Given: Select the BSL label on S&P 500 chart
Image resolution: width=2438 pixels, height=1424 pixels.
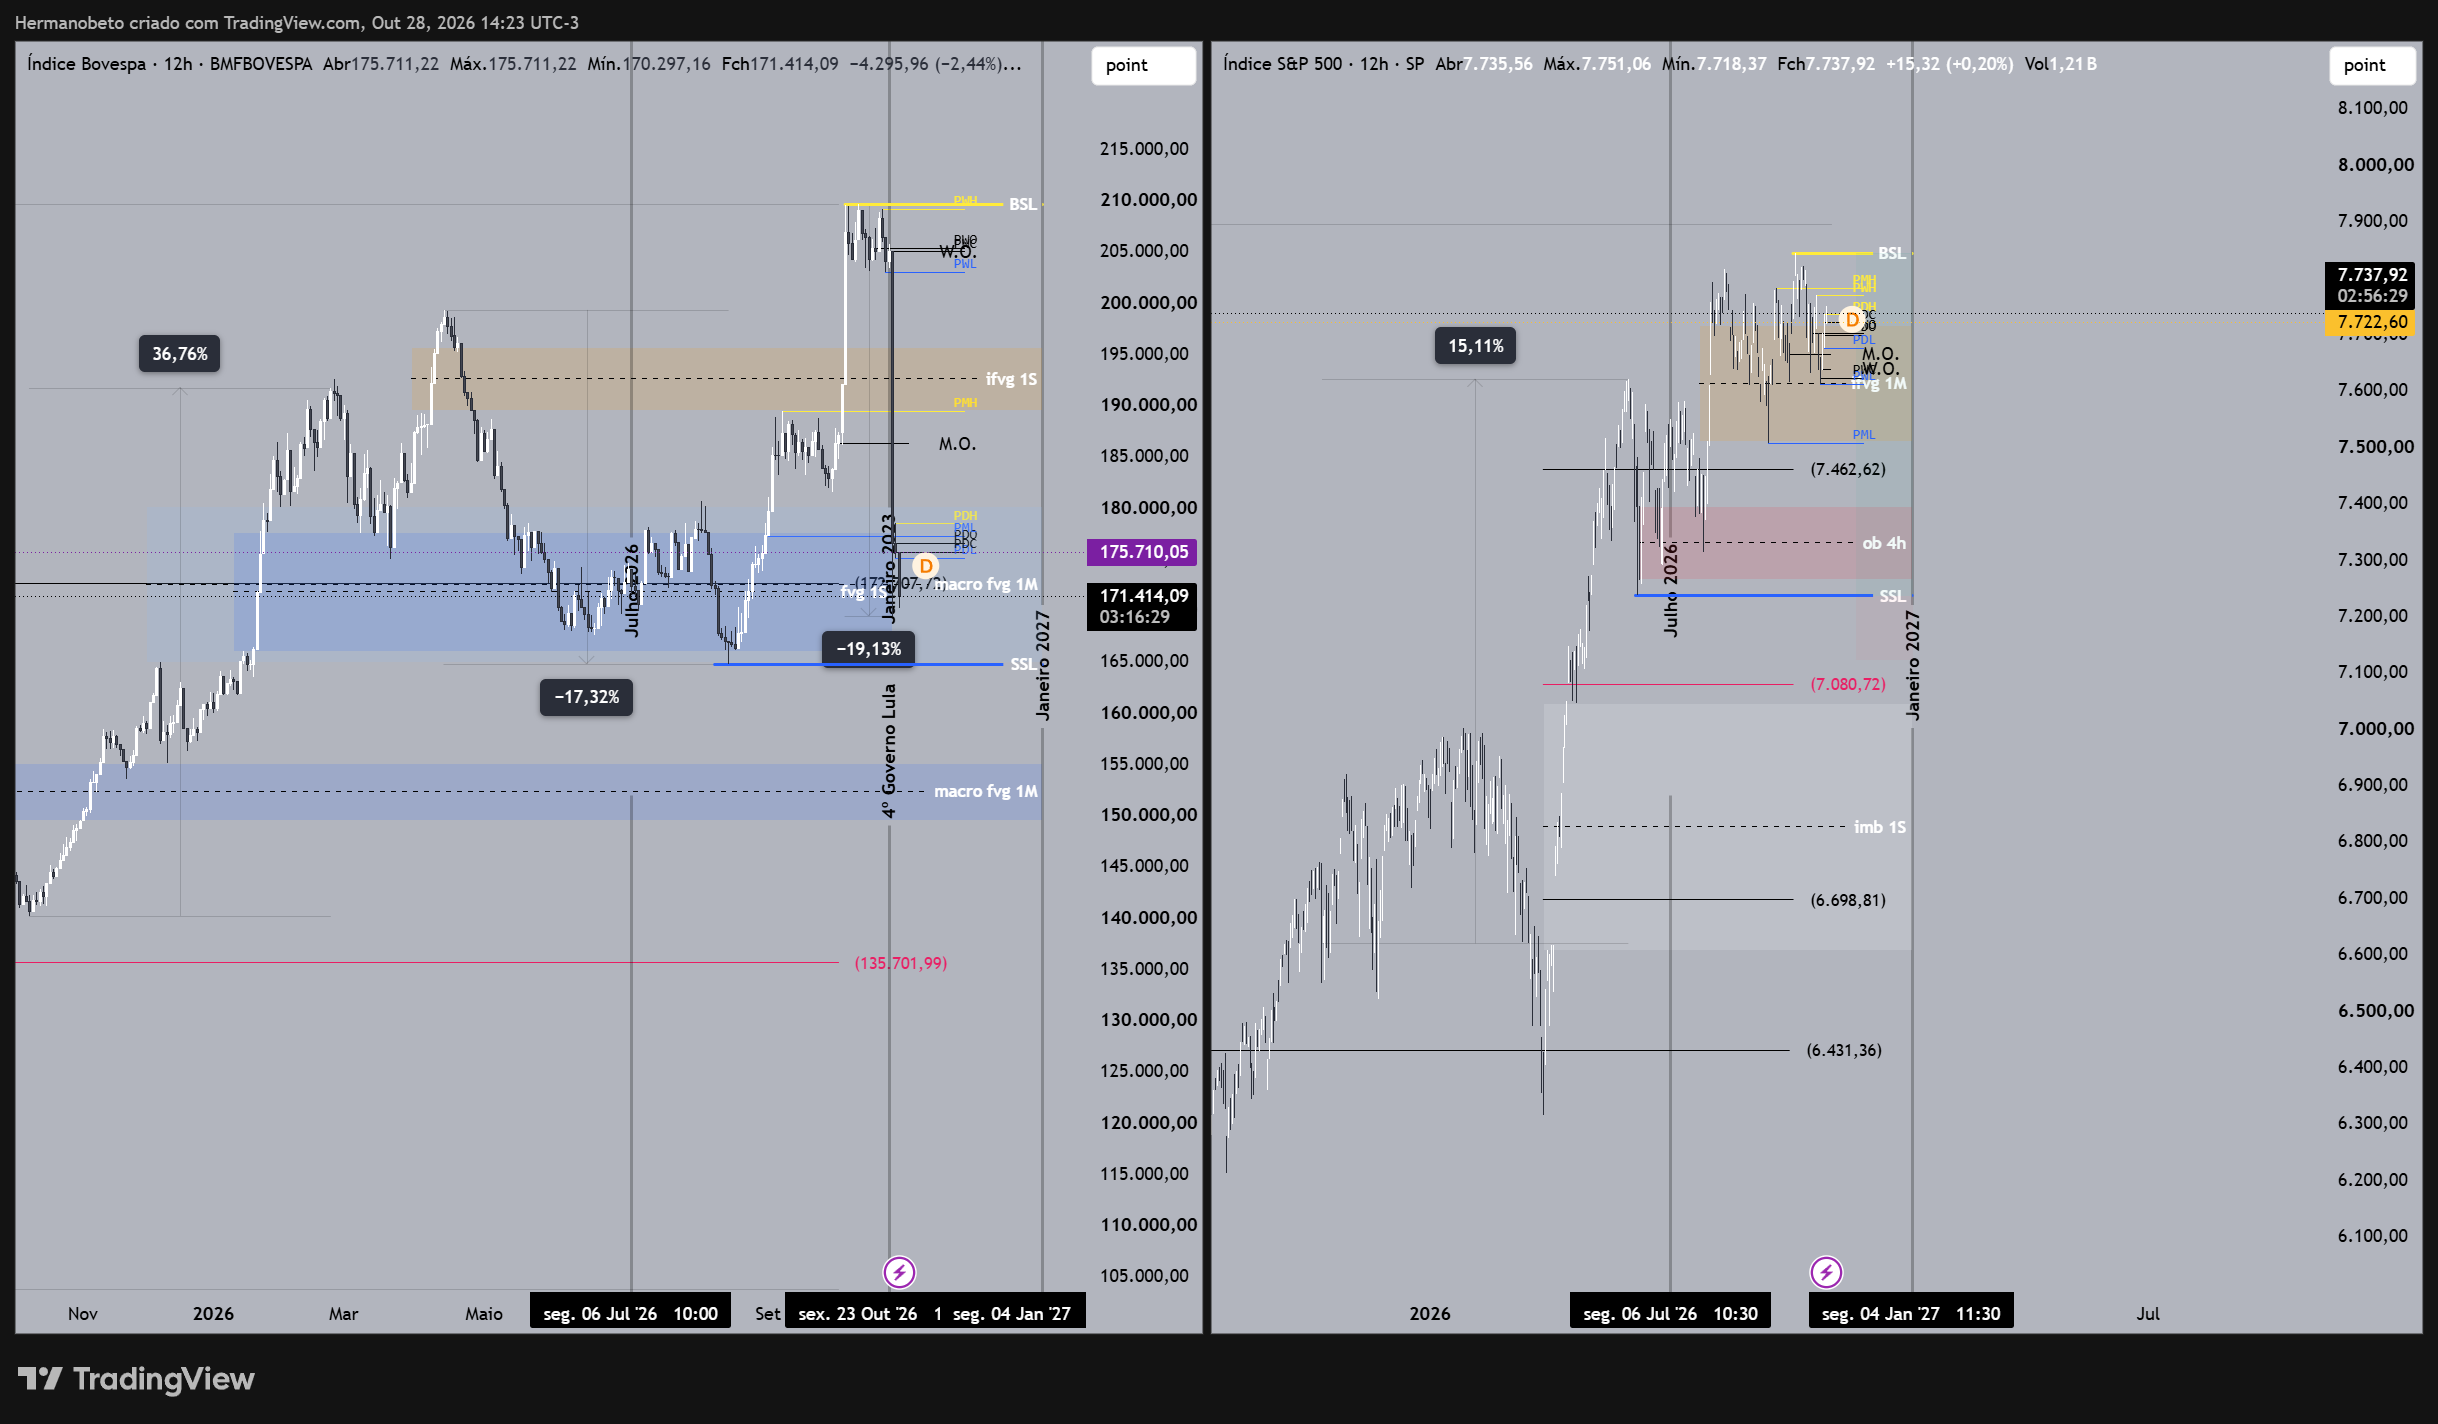Looking at the screenshot, I should coord(1891,253).
